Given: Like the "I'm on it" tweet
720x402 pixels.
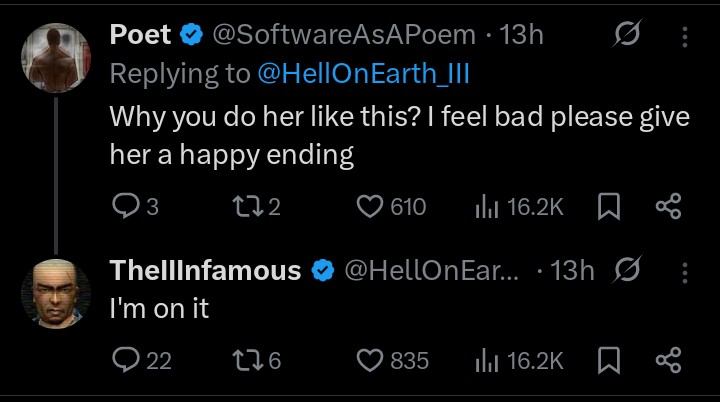Looking at the screenshot, I should 372,360.
